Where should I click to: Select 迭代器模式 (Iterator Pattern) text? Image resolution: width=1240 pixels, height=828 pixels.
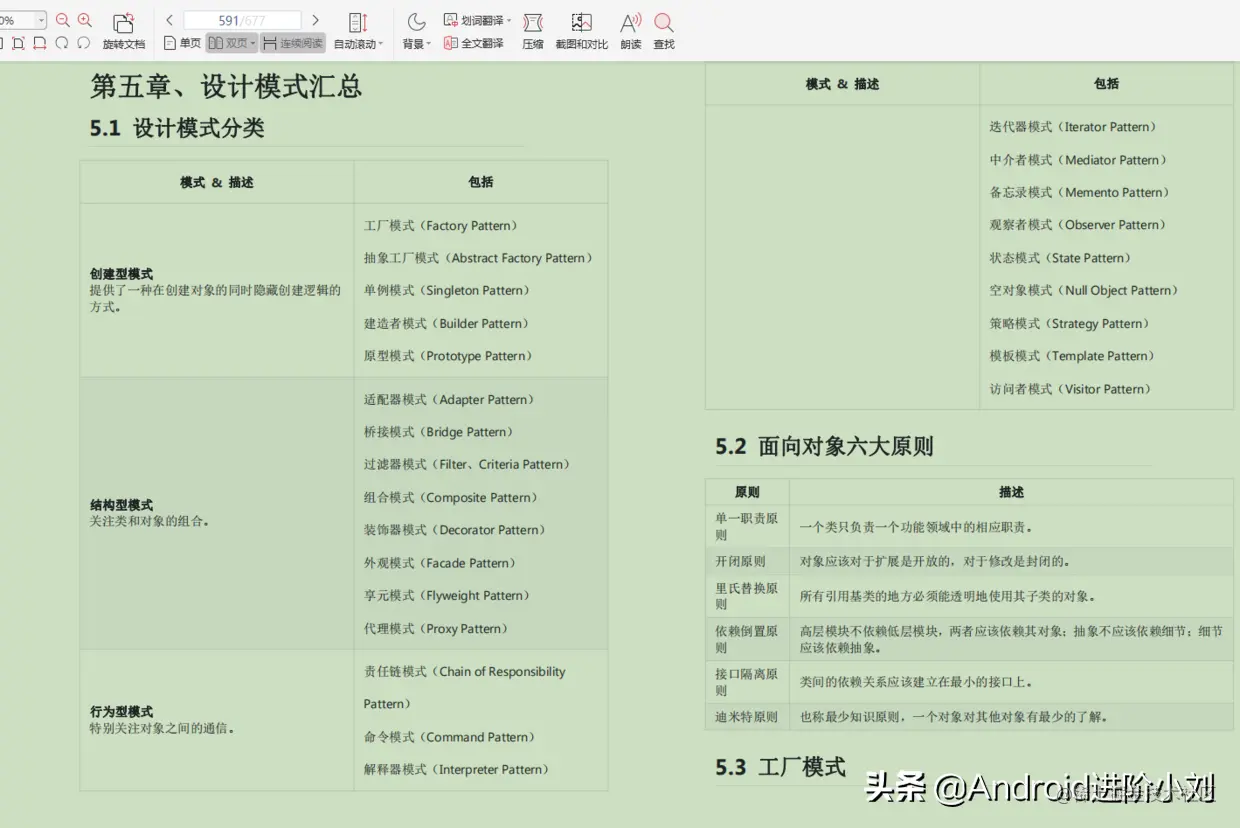pos(1073,127)
